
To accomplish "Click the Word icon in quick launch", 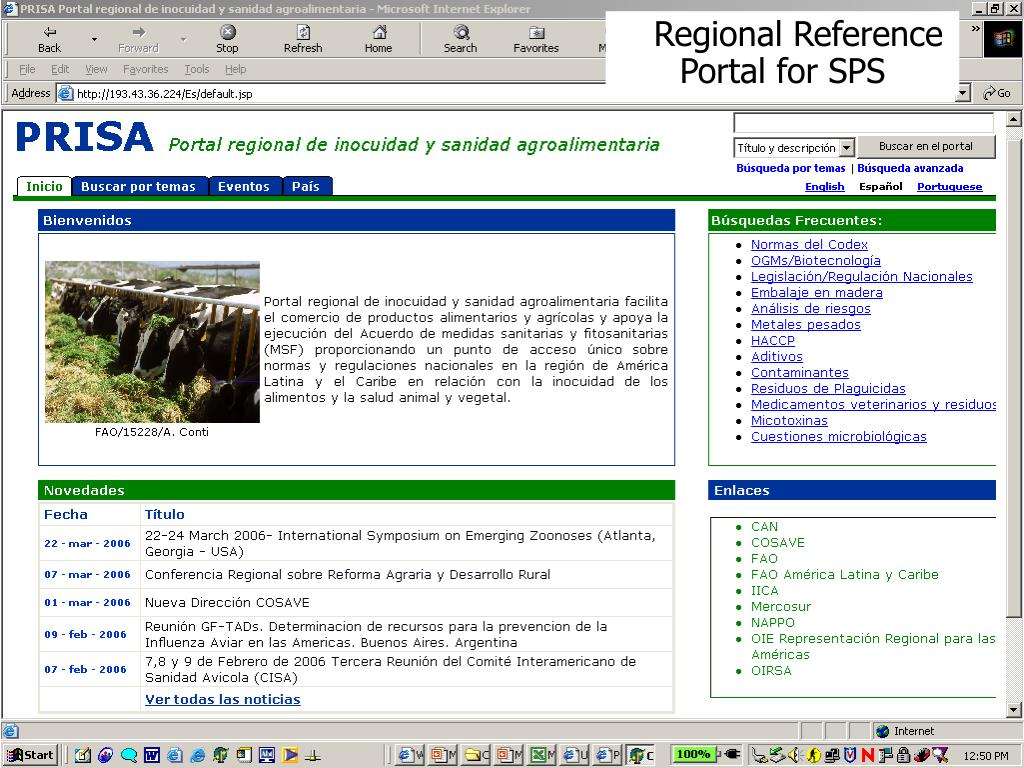I will 152,756.
